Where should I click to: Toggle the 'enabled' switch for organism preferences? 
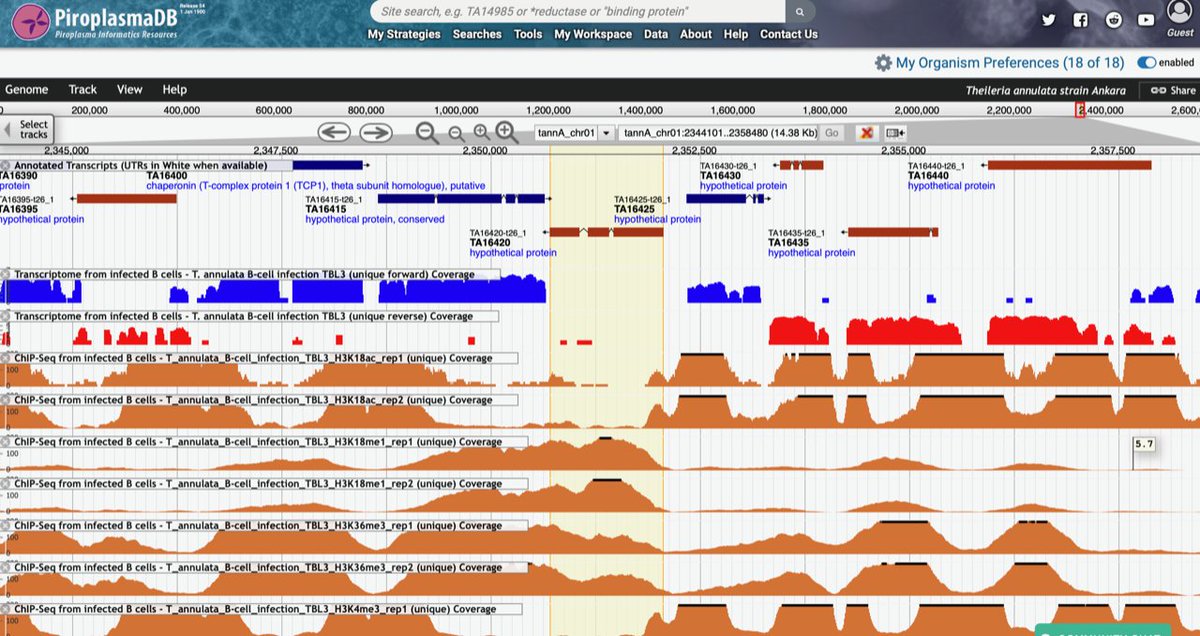[1146, 62]
